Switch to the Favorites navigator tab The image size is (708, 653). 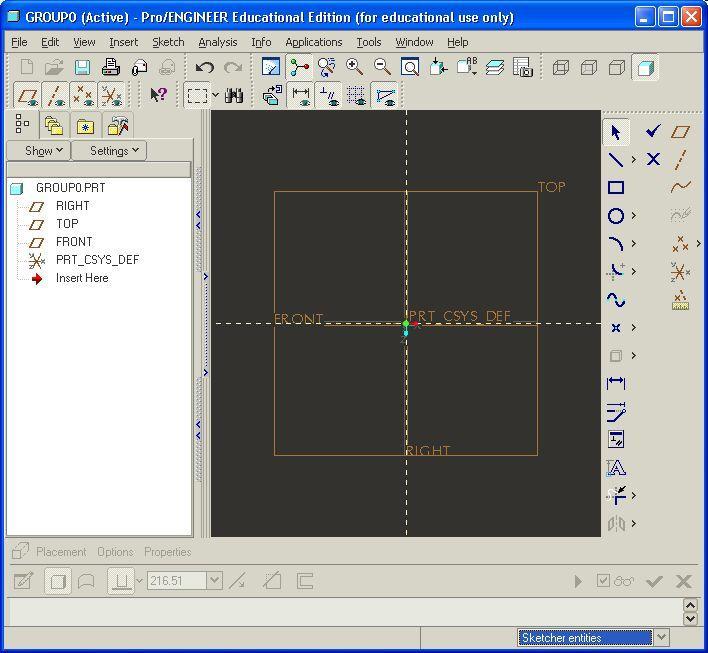[85, 126]
